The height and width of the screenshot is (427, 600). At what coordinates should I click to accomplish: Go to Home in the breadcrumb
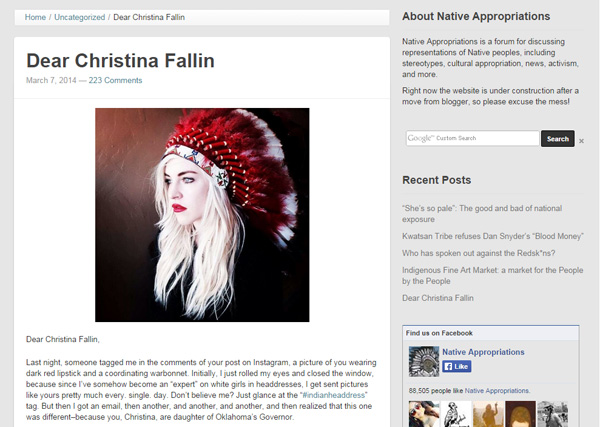pyautogui.click(x=35, y=17)
